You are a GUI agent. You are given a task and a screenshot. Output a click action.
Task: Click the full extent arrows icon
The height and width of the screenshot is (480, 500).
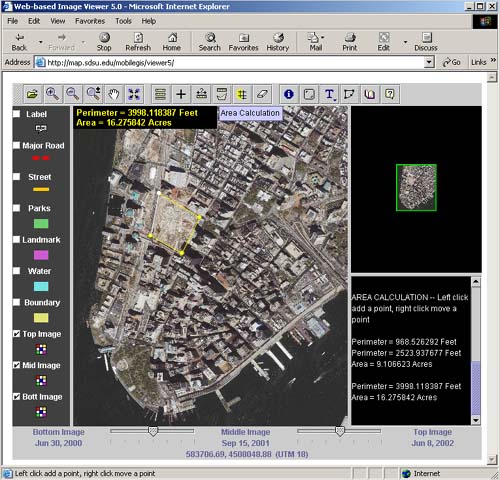click(x=134, y=94)
